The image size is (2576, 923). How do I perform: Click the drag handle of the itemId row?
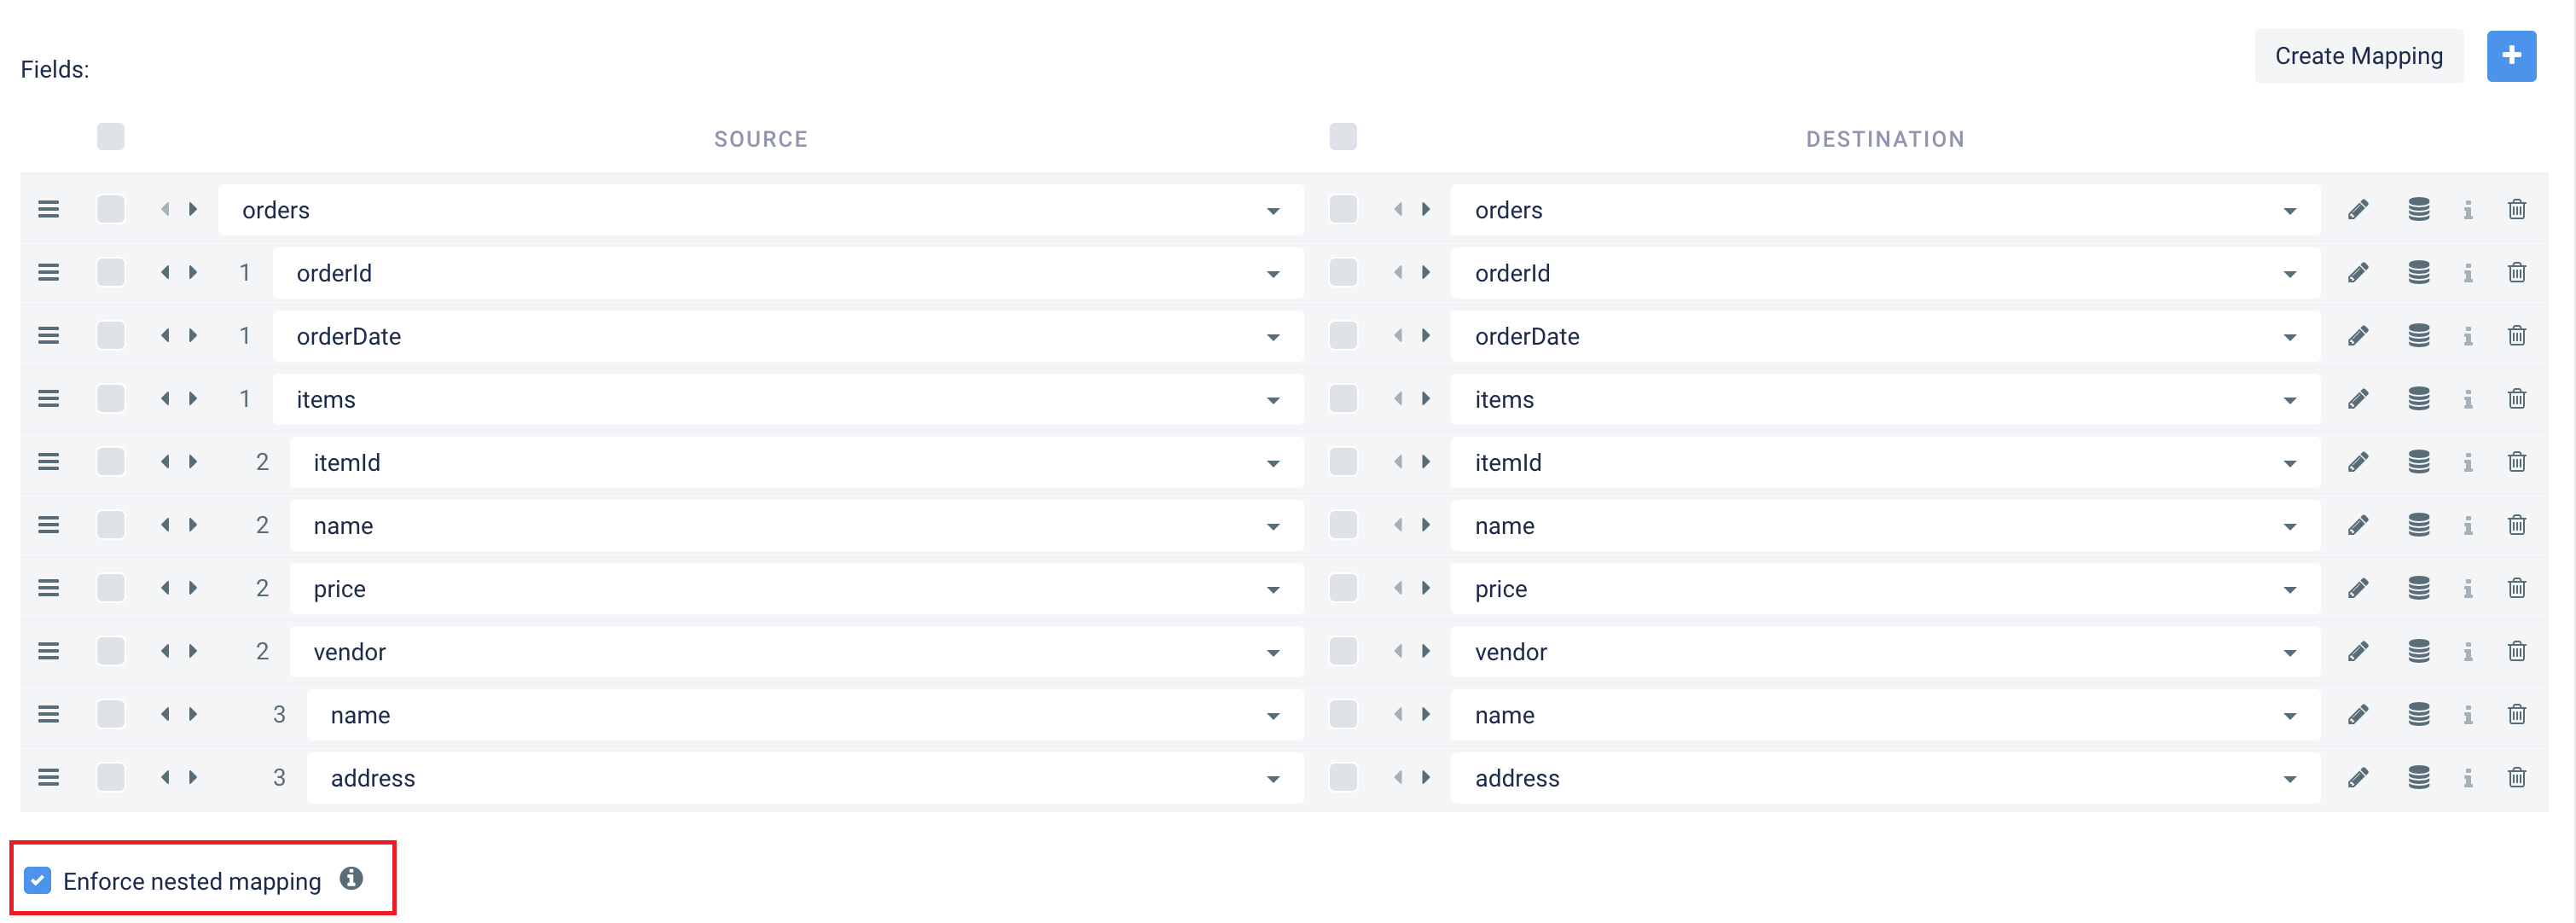(x=48, y=462)
